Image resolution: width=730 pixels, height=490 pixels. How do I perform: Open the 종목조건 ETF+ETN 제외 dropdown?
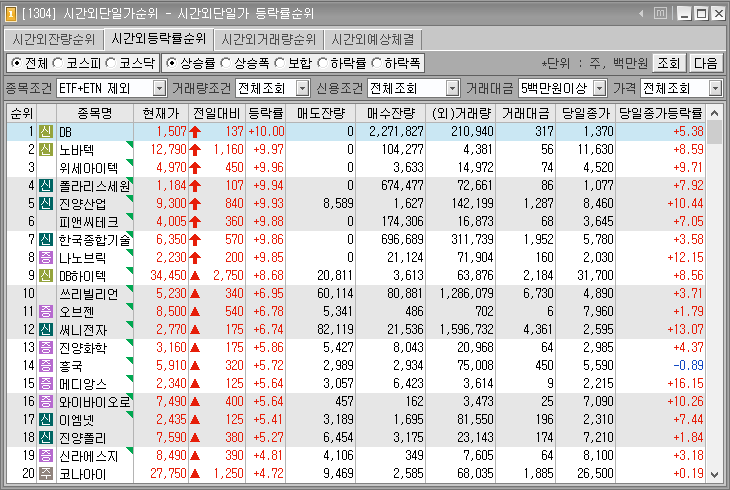click(159, 88)
